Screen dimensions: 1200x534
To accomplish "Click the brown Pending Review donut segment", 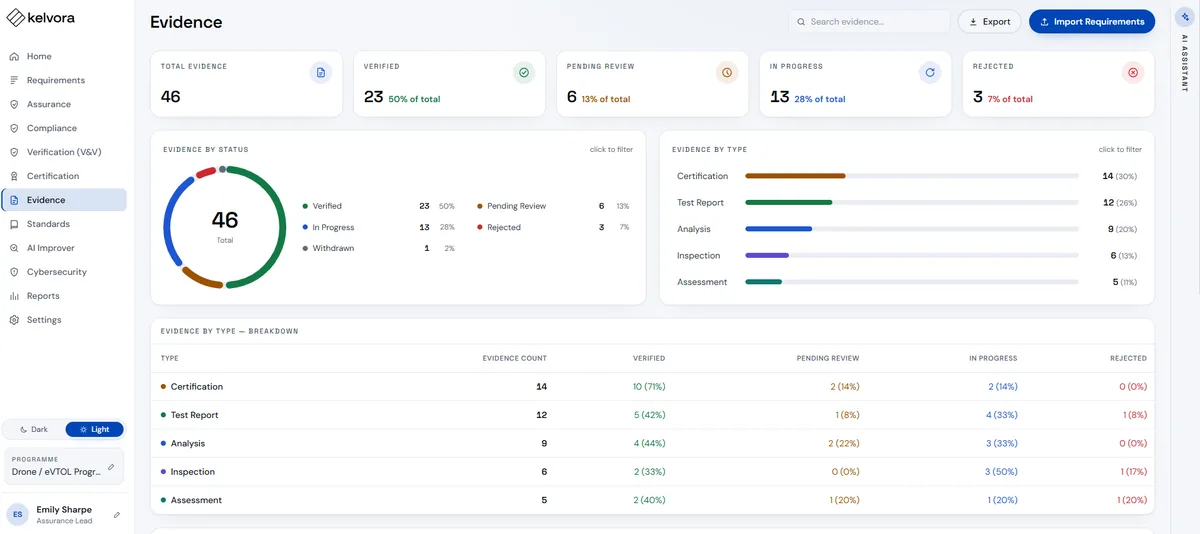I will coord(201,278).
